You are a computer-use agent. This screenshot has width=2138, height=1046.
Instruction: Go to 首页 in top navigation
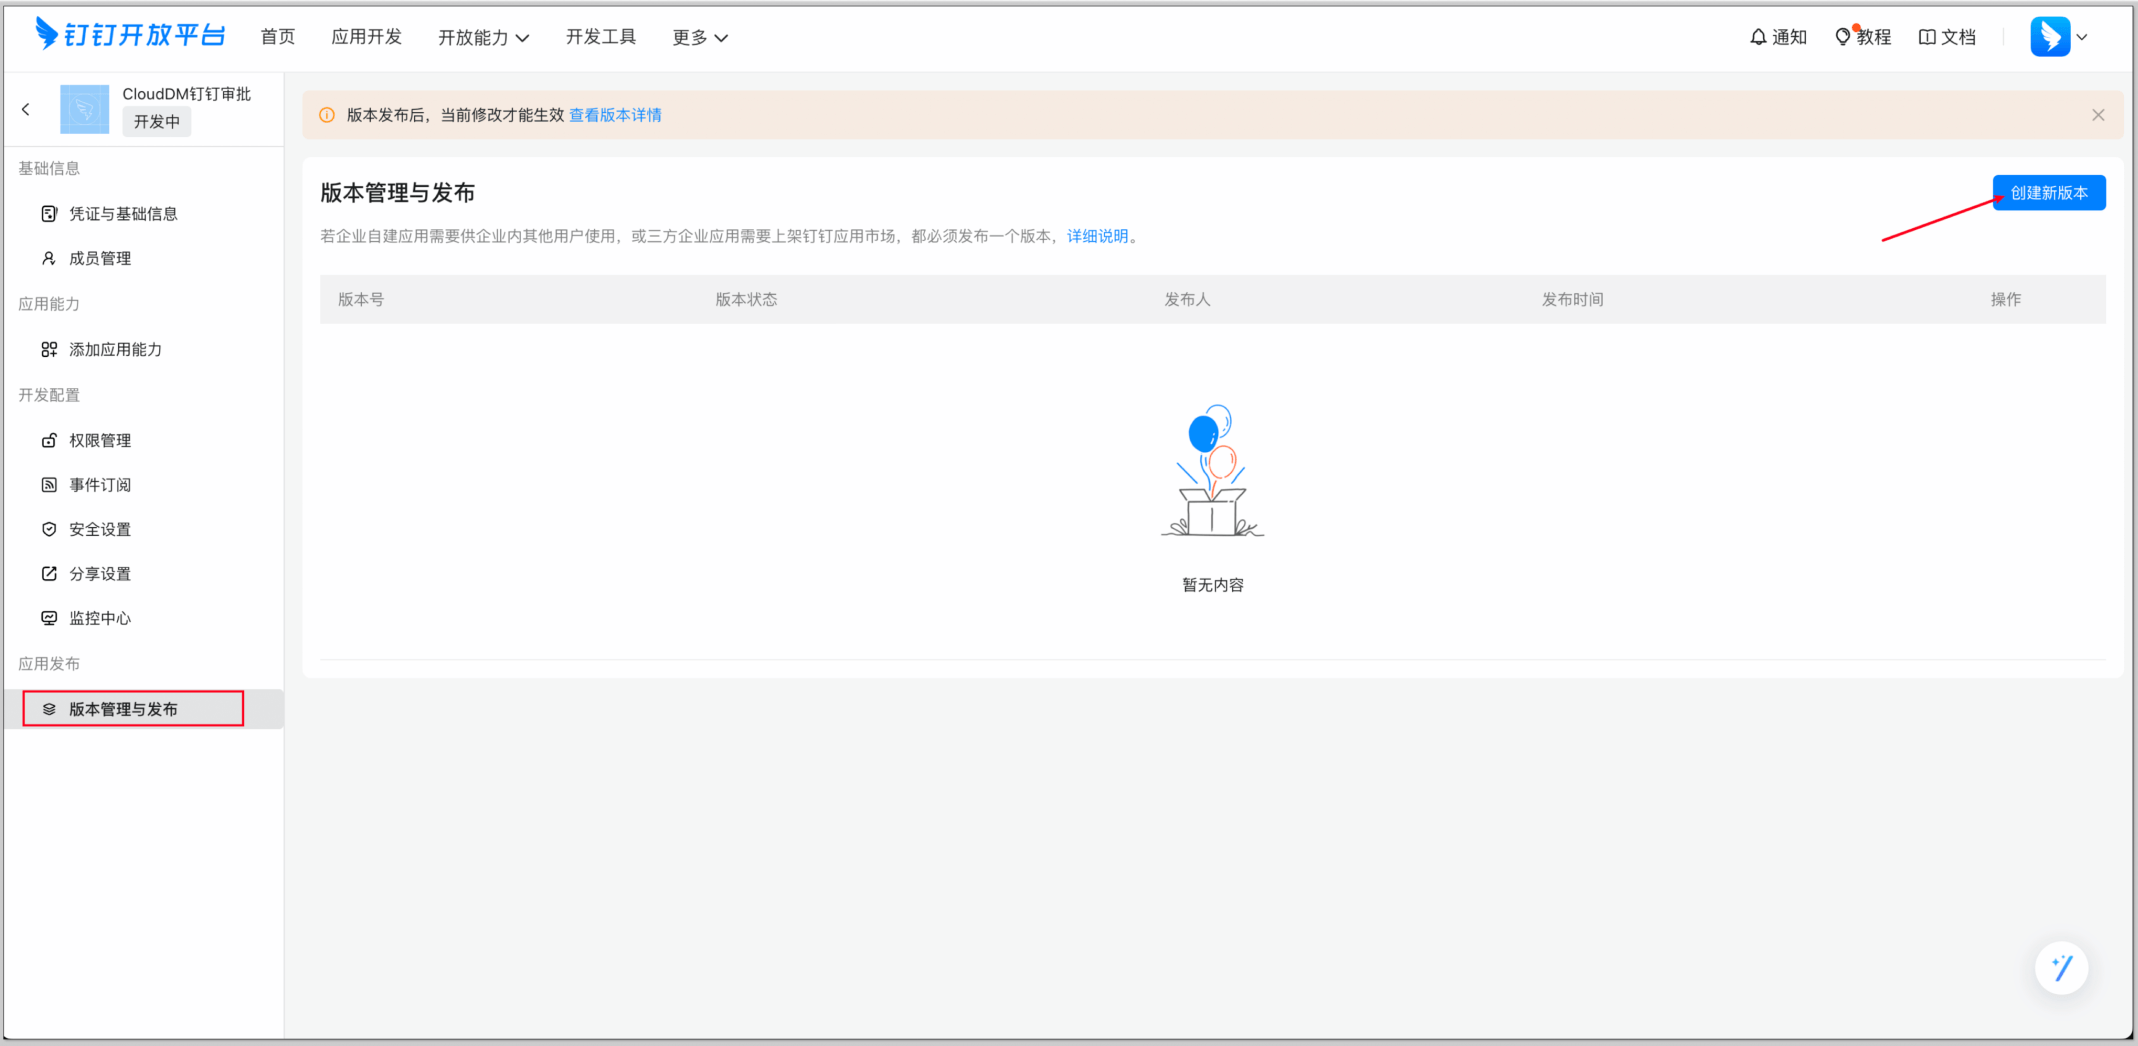click(x=278, y=37)
